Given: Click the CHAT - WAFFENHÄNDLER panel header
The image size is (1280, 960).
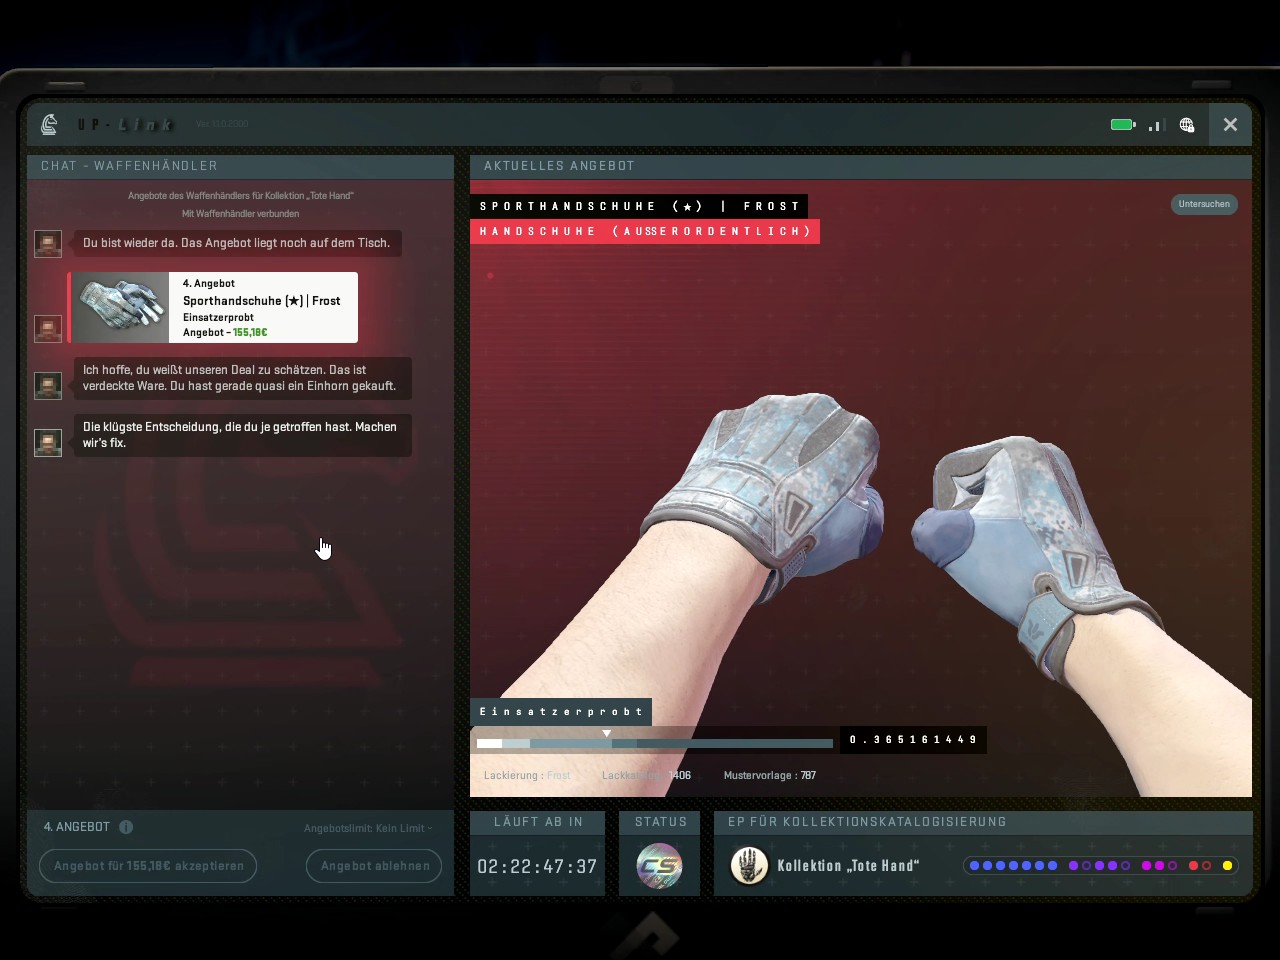Looking at the screenshot, I should click(240, 166).
